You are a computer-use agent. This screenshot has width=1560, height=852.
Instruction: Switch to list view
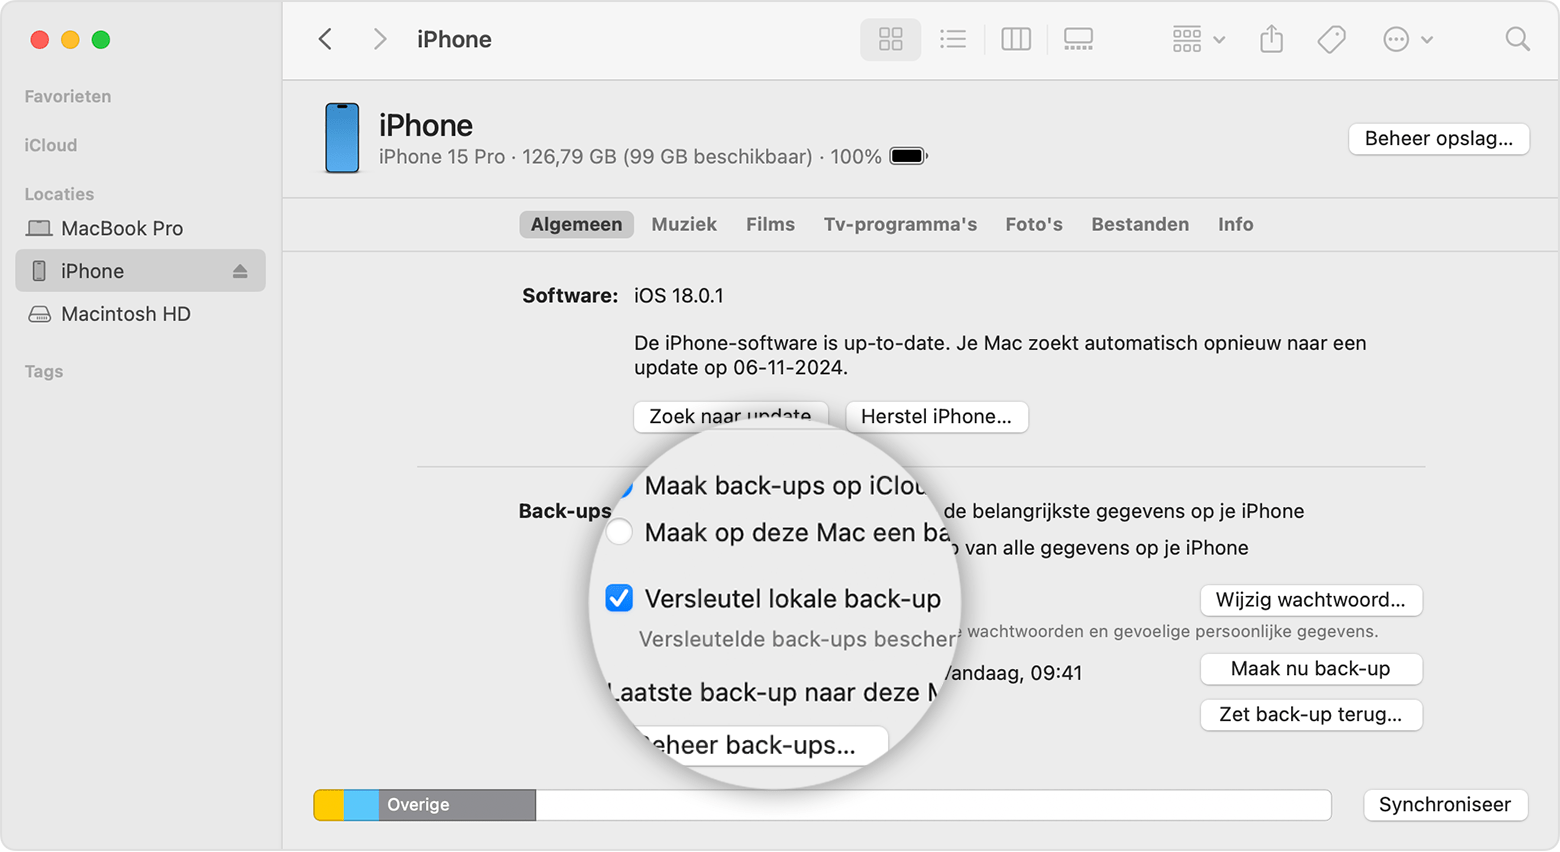click(x=953, y=39)
